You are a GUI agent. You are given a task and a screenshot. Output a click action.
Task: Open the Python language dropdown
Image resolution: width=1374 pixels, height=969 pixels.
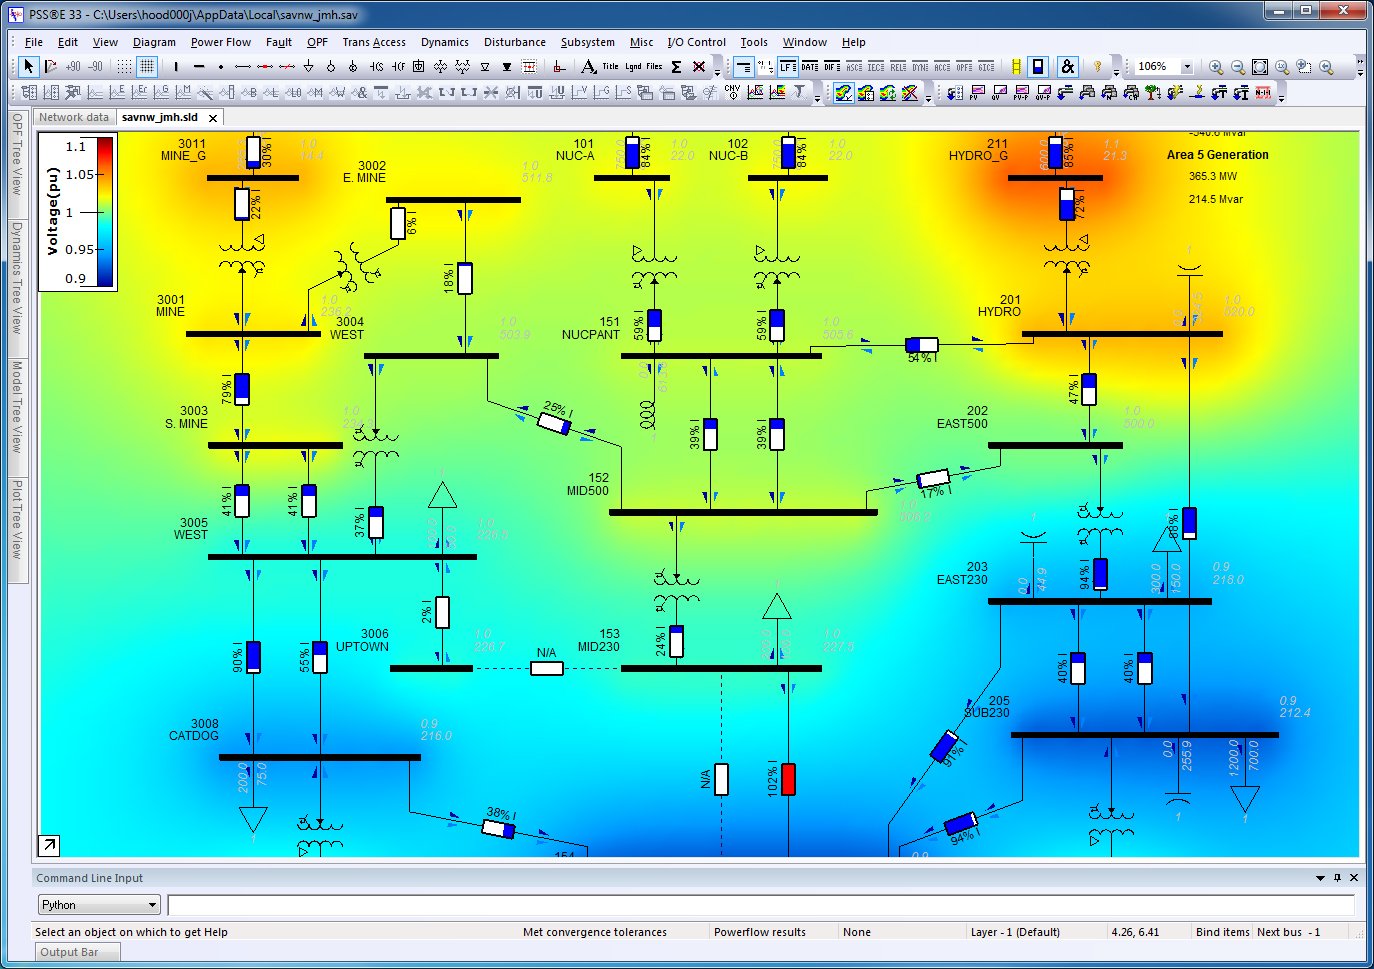point(152,905)
